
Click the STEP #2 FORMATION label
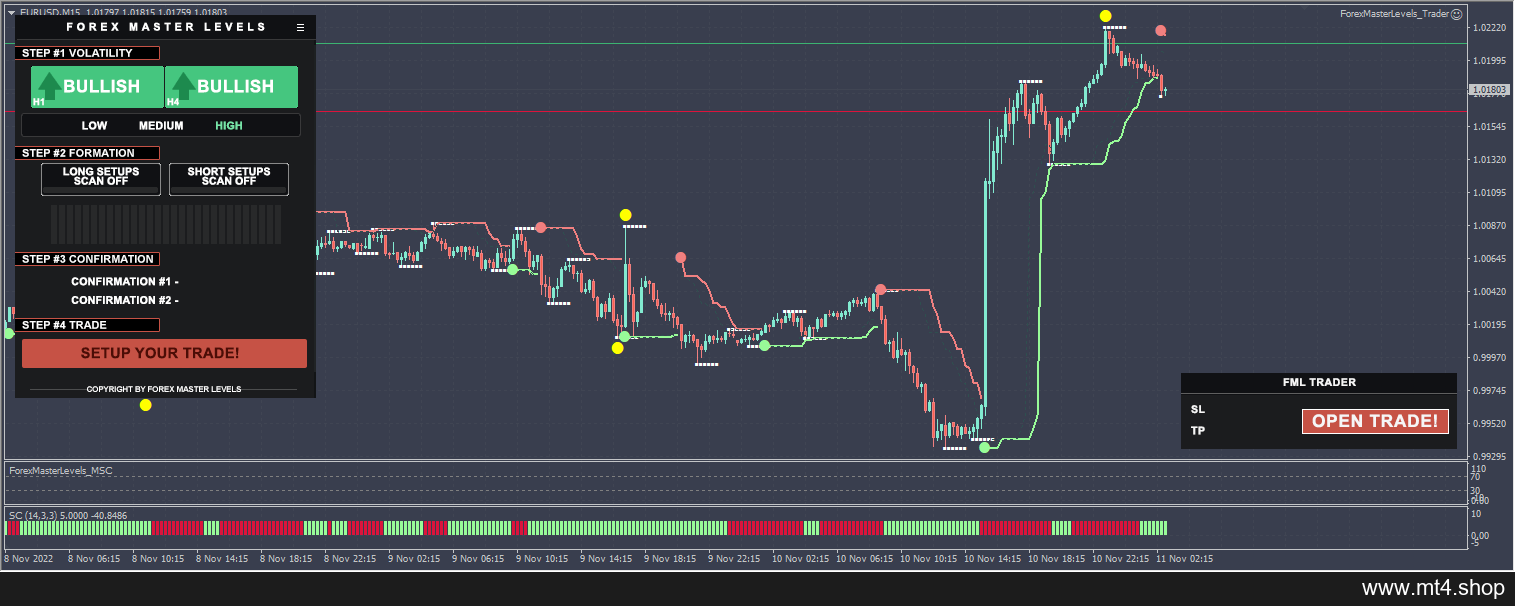[x=87, y=153]
